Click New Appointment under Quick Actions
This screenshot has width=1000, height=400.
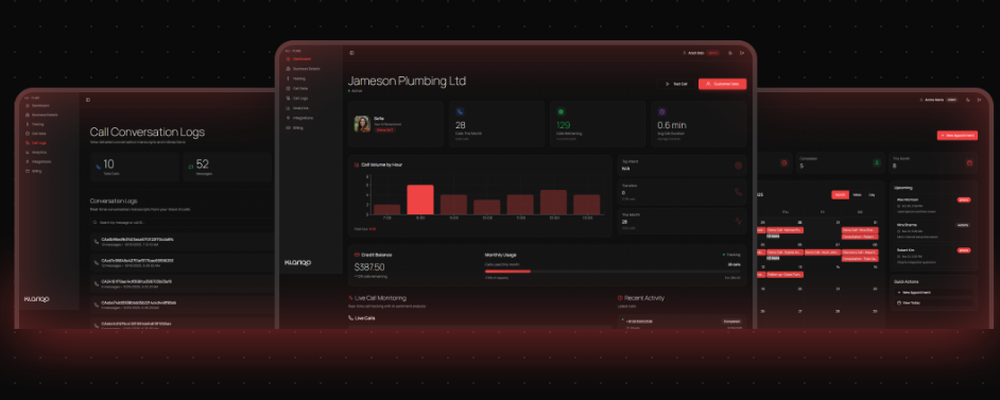coord(933,292)
